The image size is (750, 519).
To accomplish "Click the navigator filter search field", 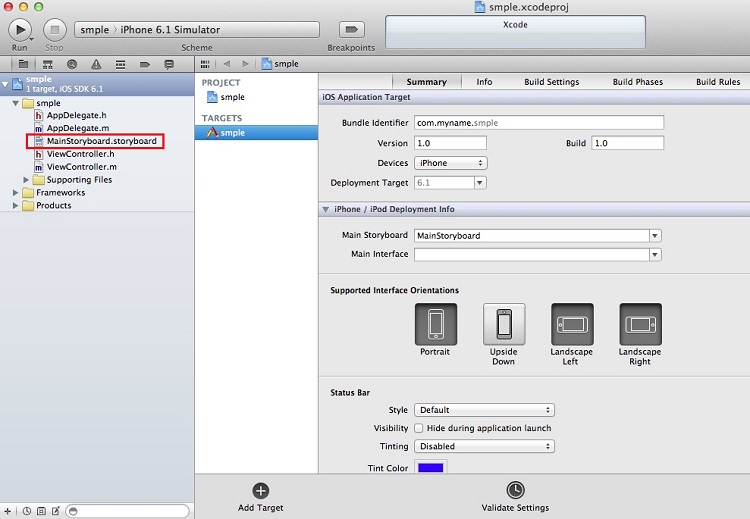I will coord(127,511).
